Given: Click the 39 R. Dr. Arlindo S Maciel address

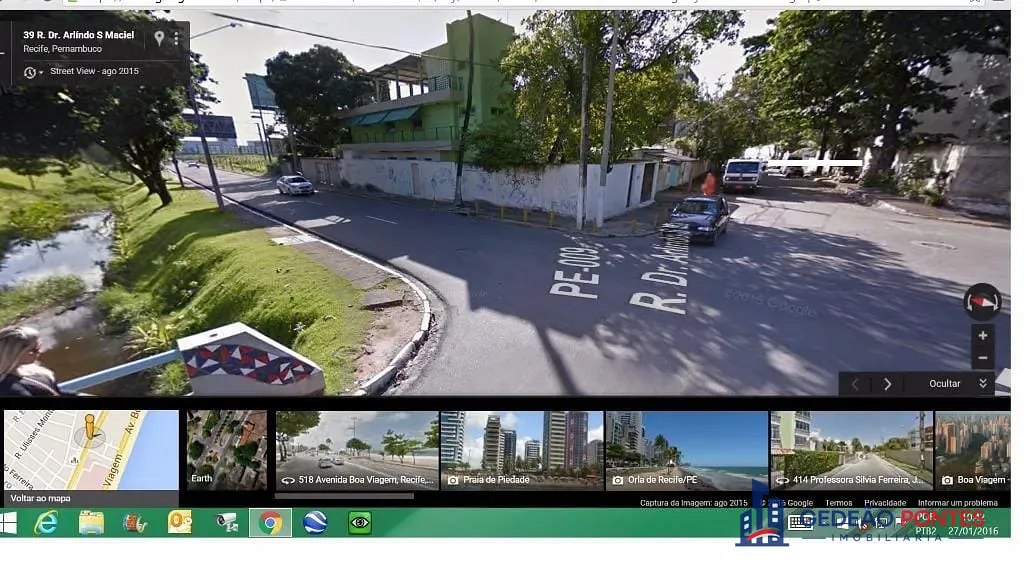Looking at the screenshot, I should click(x=78, y=35).
